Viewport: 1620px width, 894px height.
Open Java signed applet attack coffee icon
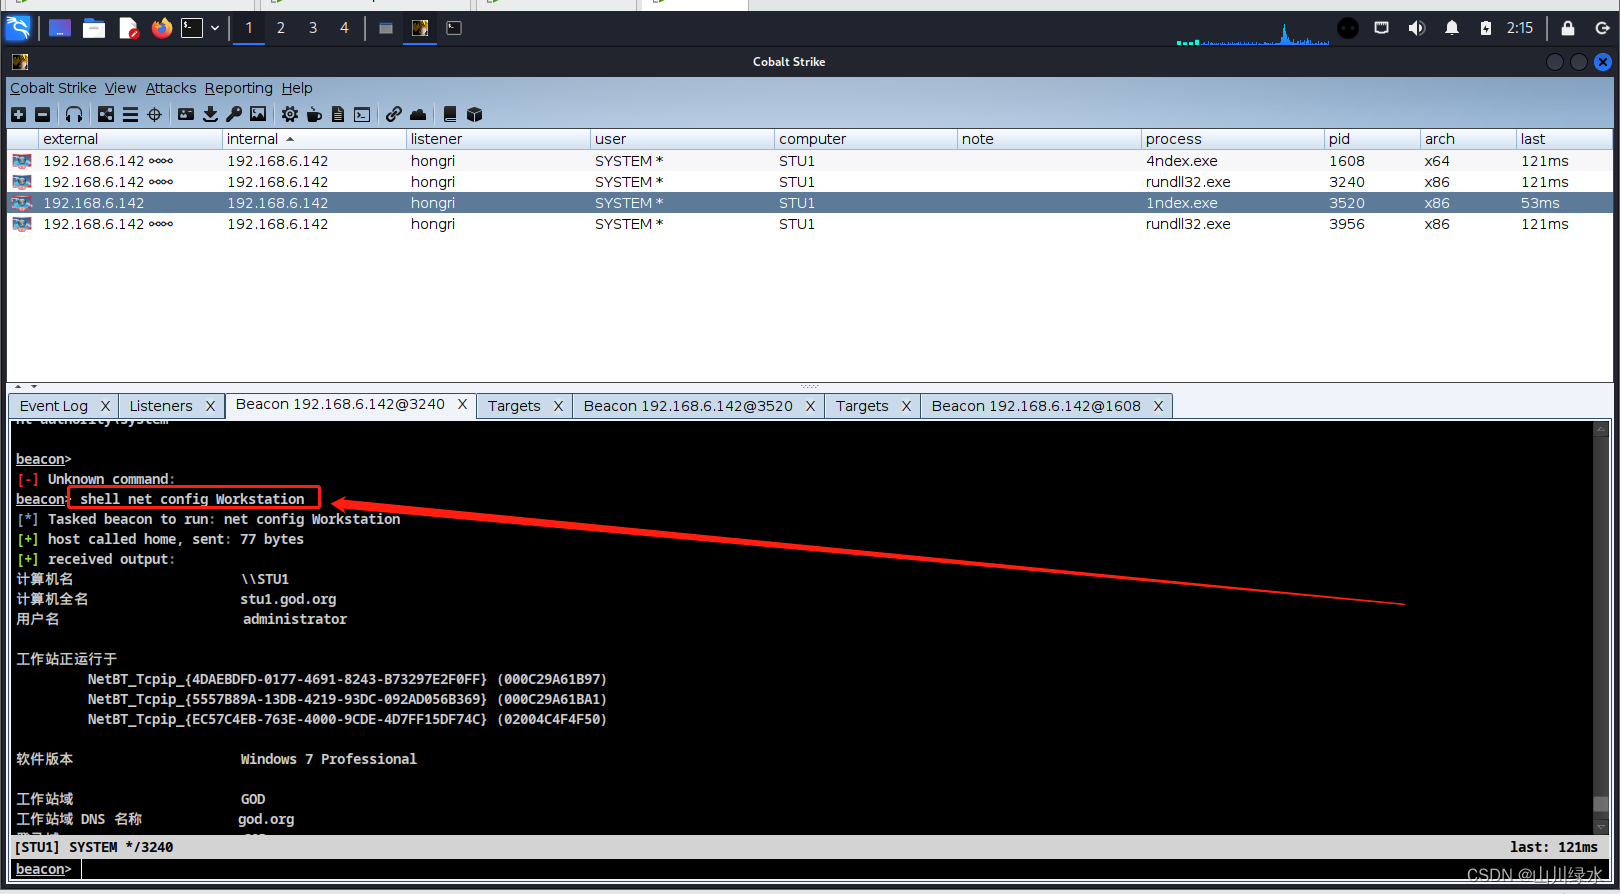pos(314,115)
